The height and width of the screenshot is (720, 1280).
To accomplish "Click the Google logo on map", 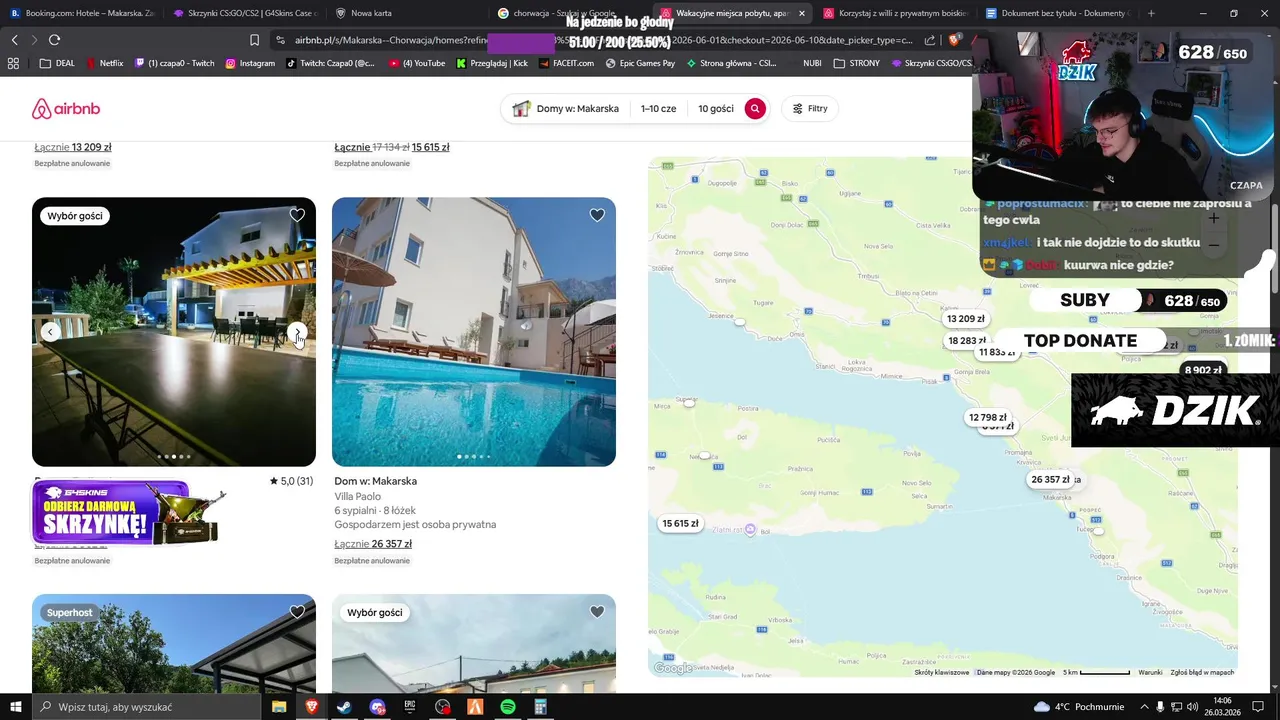I will 673,668.
